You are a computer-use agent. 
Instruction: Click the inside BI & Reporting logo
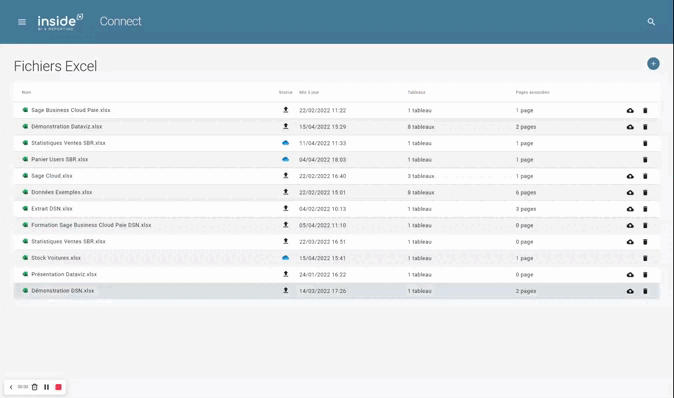coord(60,22)
